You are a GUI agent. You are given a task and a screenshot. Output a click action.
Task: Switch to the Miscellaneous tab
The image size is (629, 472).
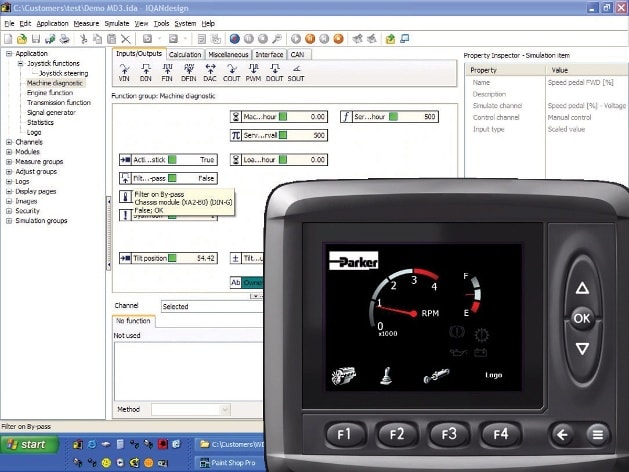228,55
